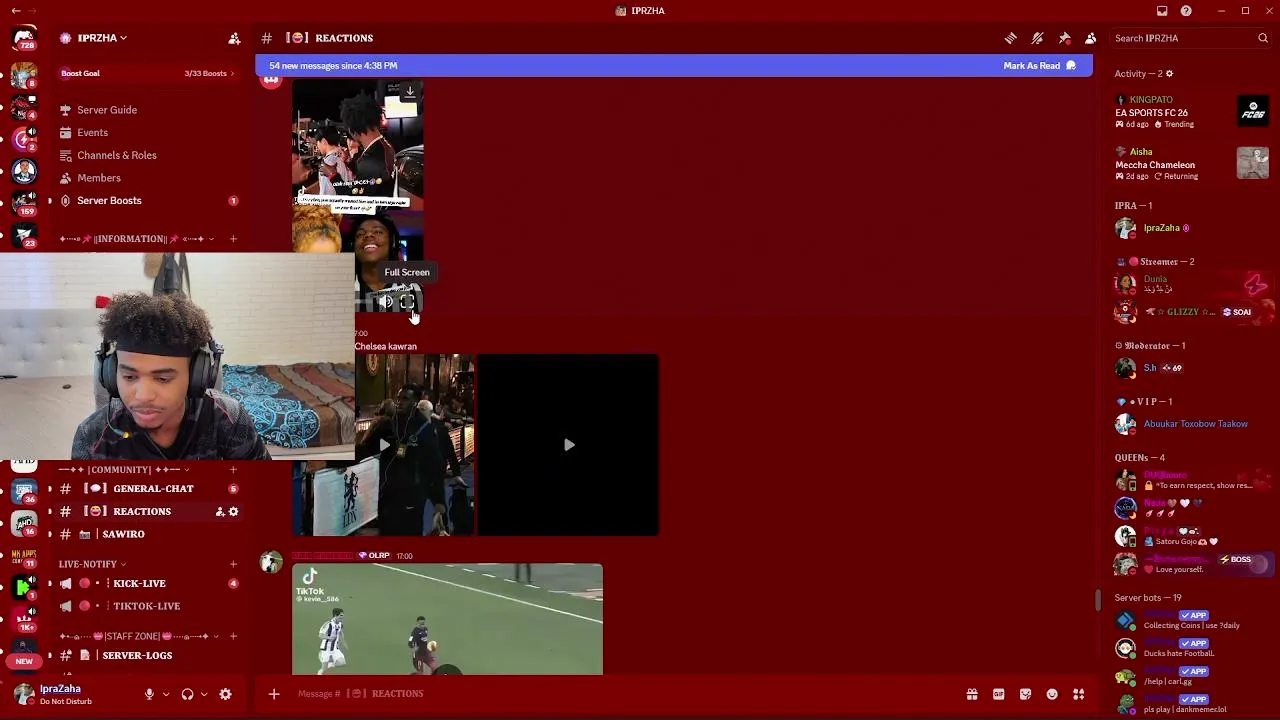The width and height of the screenshot is (1280, 720).
Task: Go back using the title bar arrow
Action: 15,11
